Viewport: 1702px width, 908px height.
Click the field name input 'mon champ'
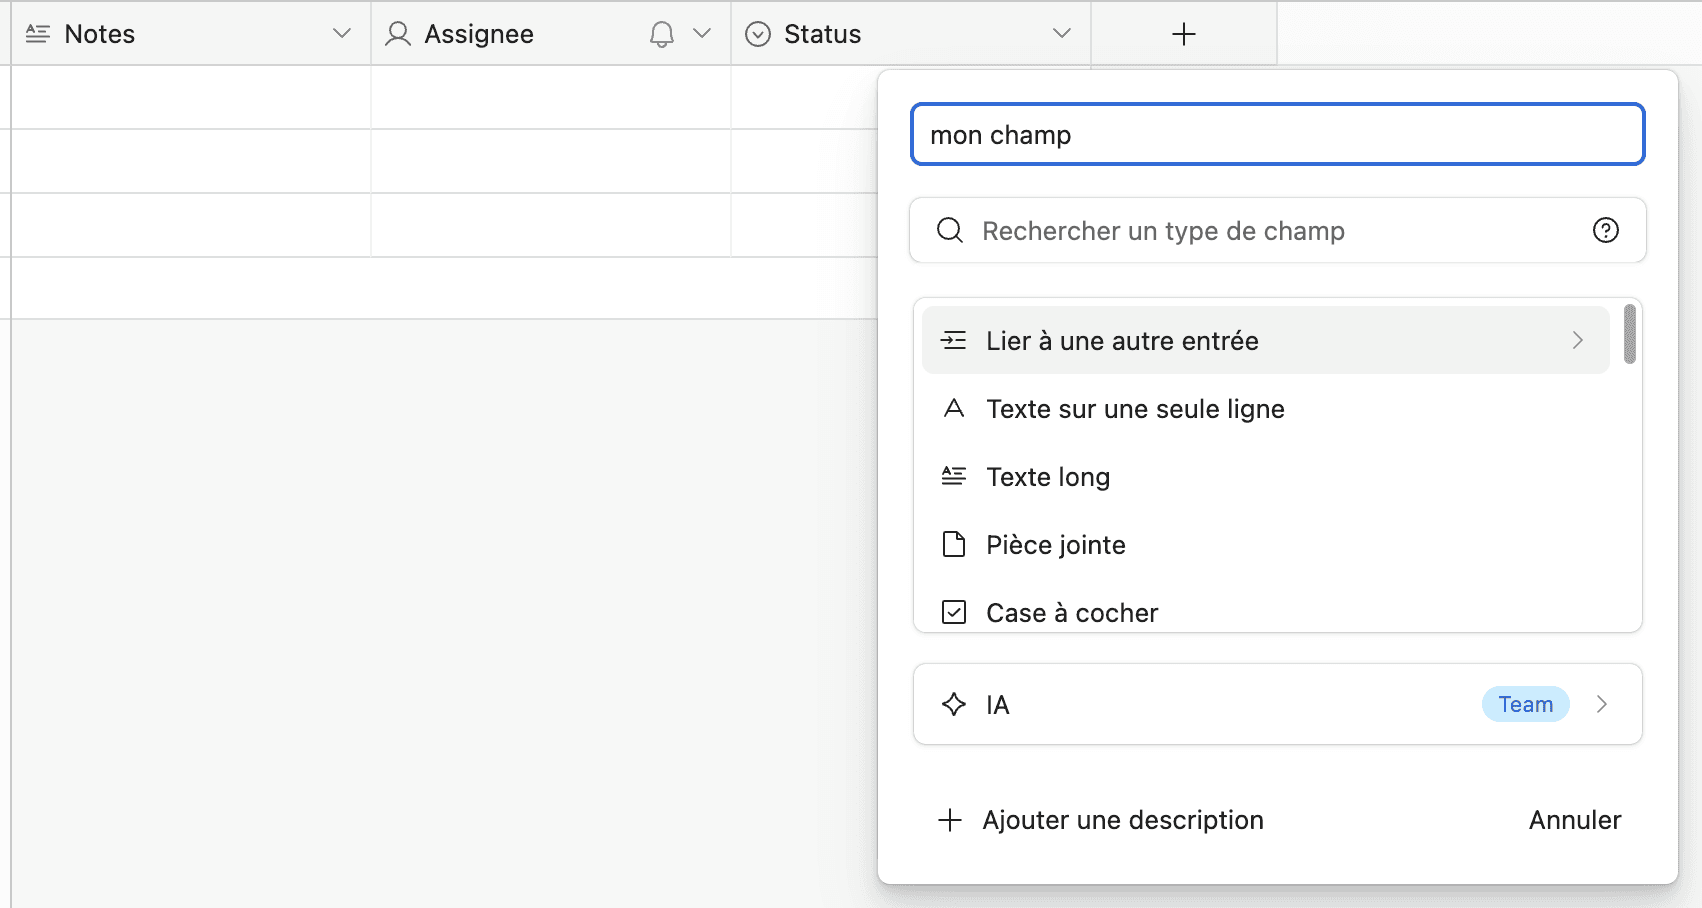coord(1278,134)
